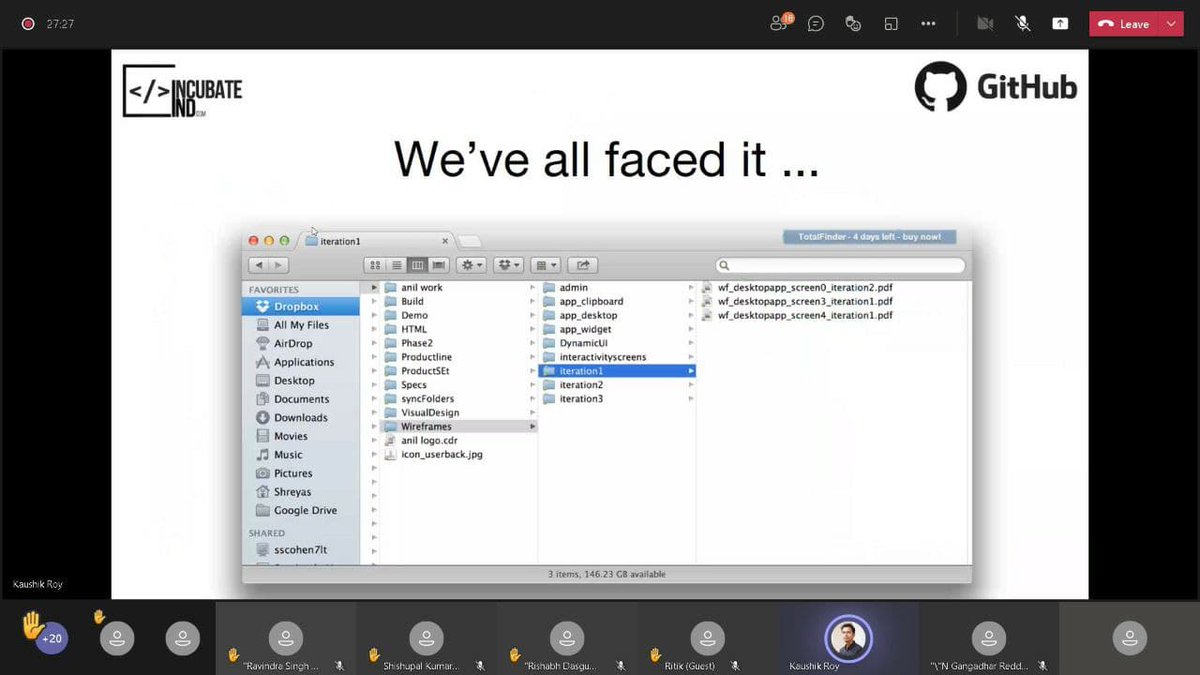Turn on the camera
The height and width of the screenshot is (675, 1200).
point(985,24)
